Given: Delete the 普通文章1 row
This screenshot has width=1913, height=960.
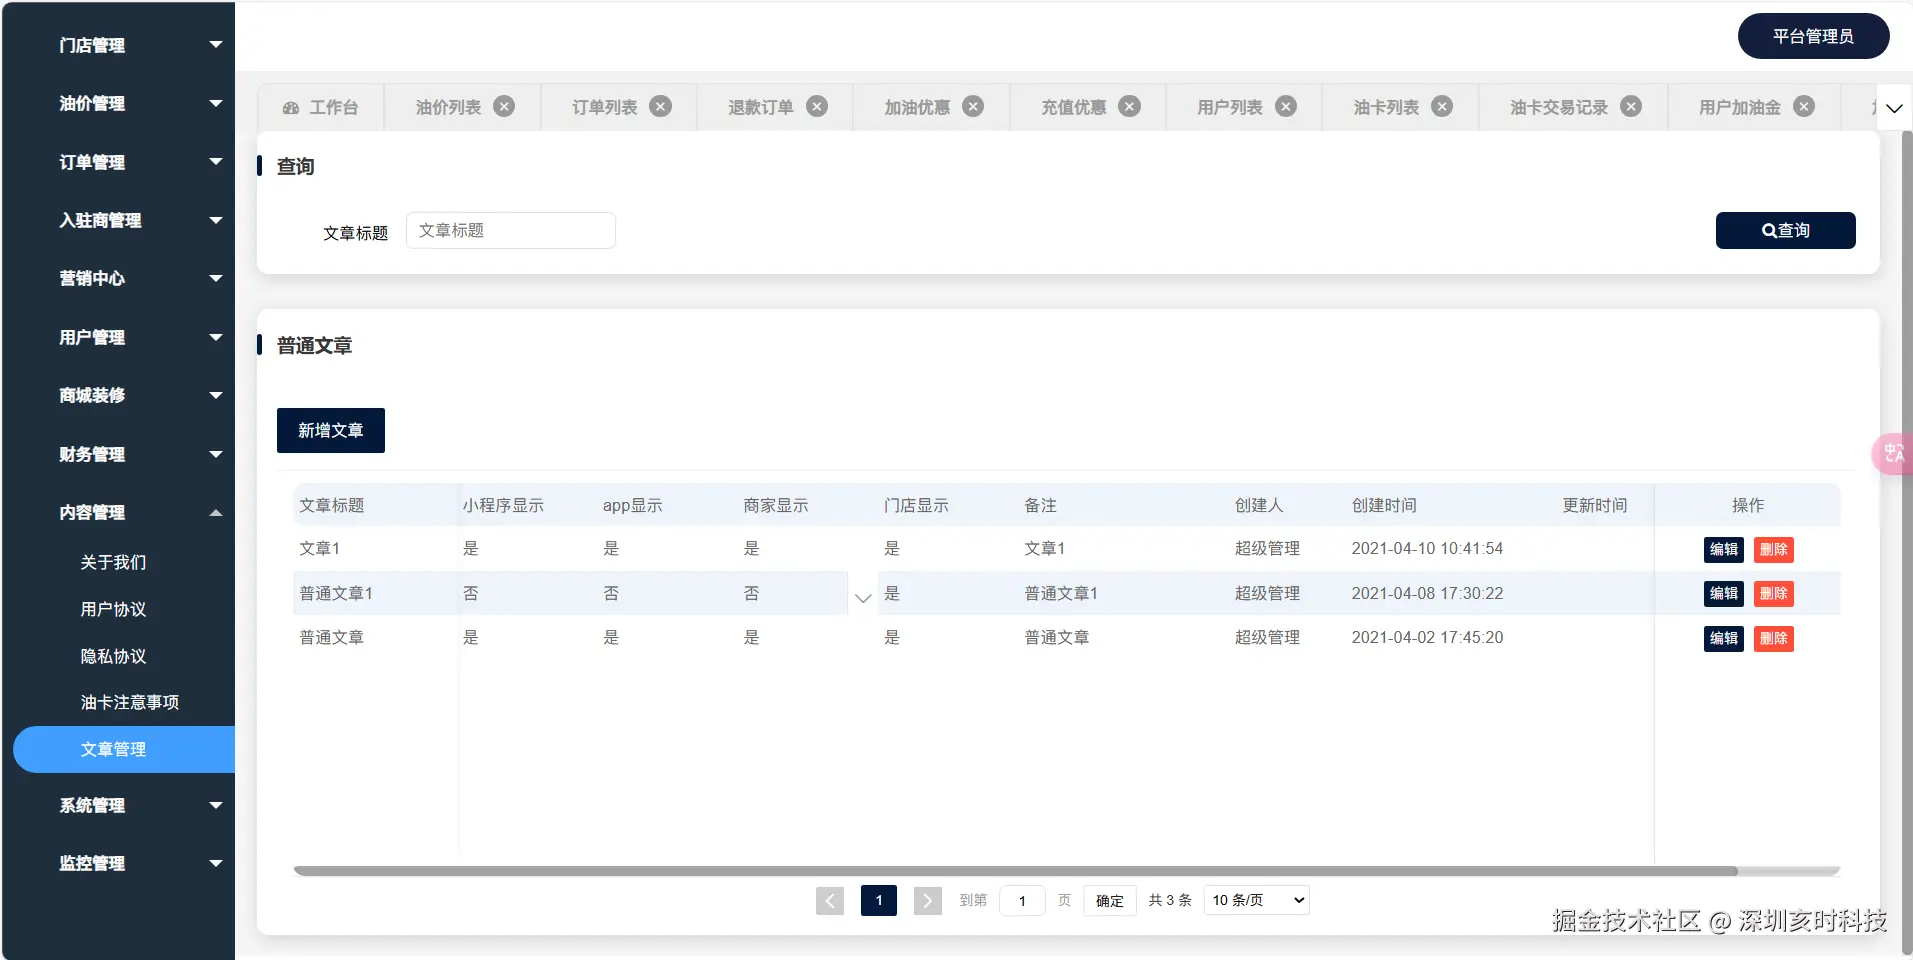Looking at the screenshot, I should (x=1773, y=593).
